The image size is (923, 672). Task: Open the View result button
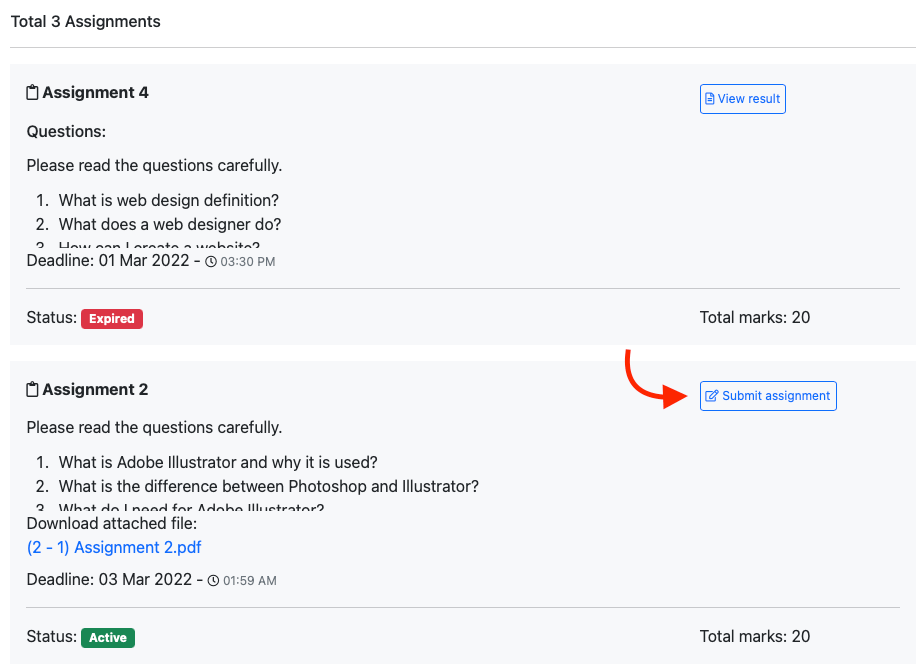click(742, 99)
